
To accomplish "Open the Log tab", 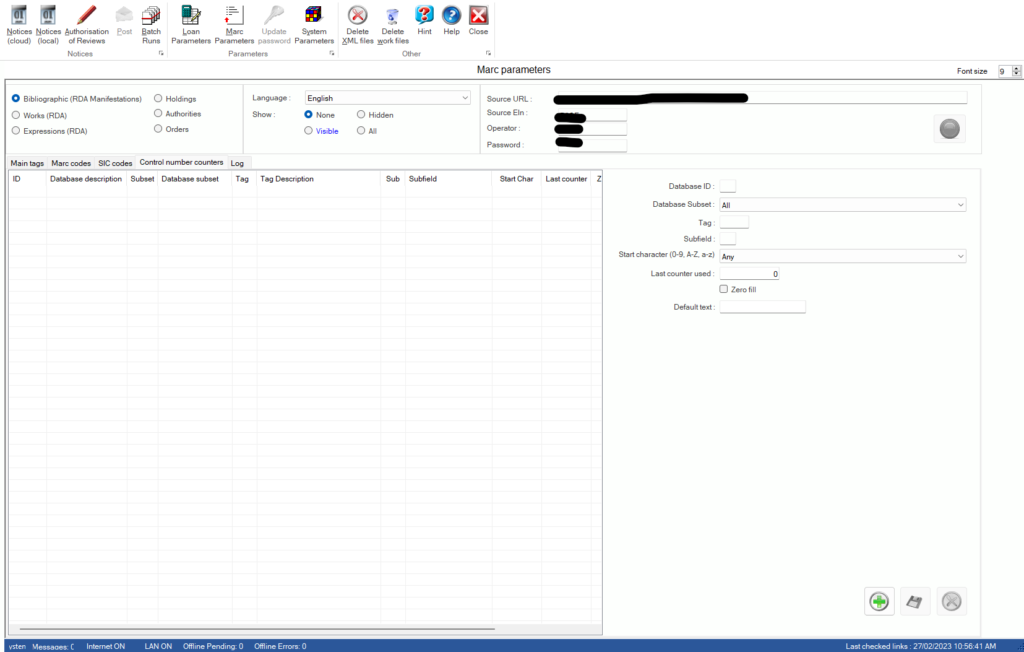I will click(237, 162).
